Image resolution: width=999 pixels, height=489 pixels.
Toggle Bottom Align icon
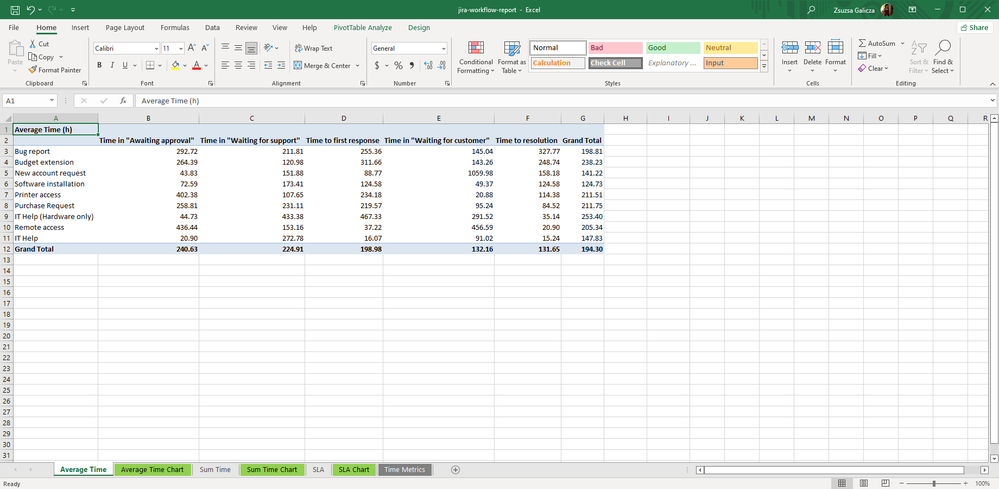click(x=251, y=48)
